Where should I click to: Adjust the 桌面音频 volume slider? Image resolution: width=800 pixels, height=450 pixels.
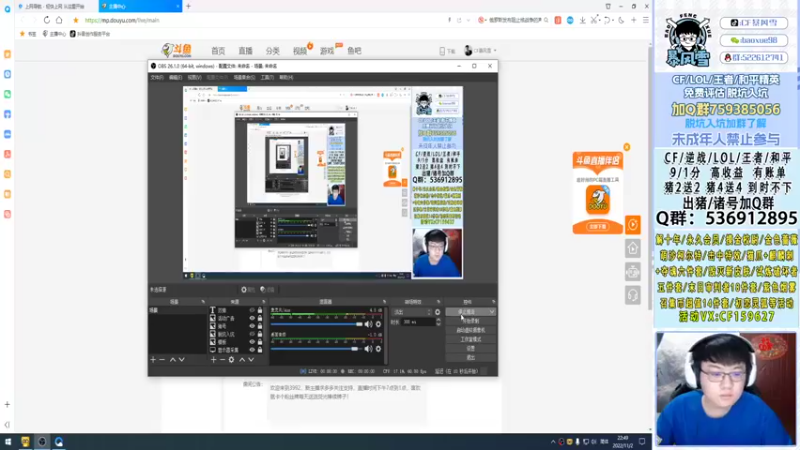(x=315, y=349)
